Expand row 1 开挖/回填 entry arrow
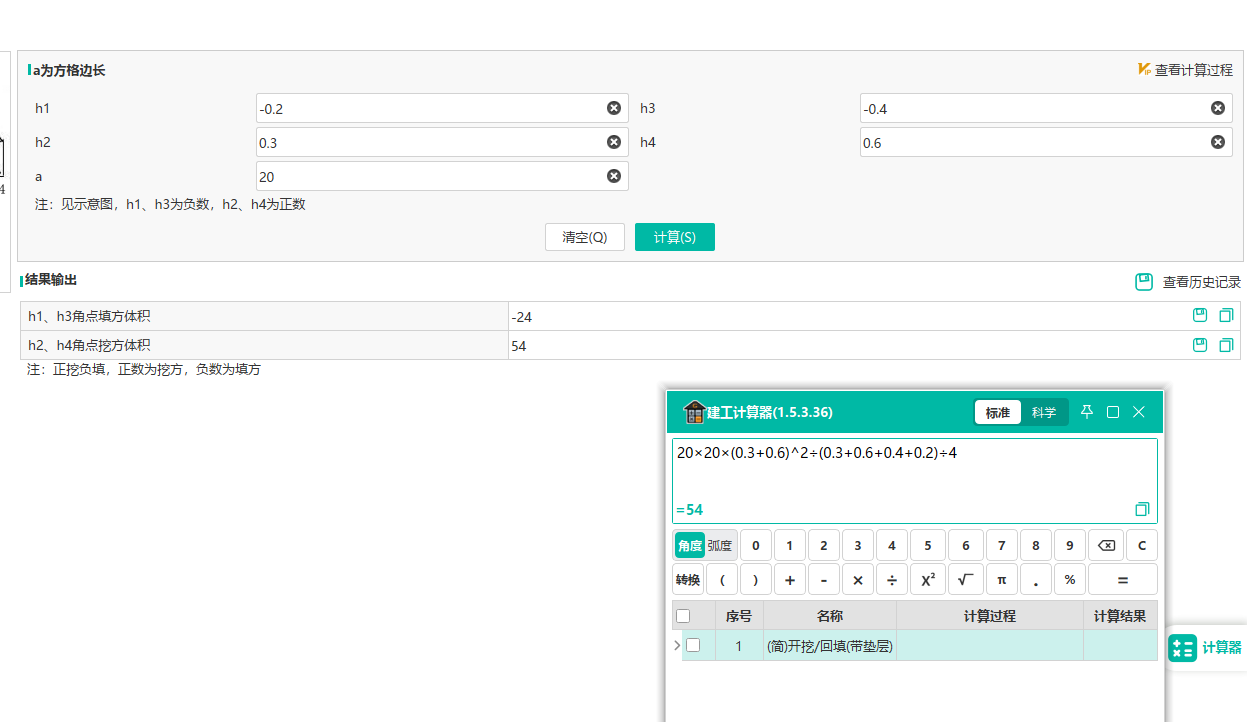The height and width of the screenshot is (722, 1247). (677, 645)
